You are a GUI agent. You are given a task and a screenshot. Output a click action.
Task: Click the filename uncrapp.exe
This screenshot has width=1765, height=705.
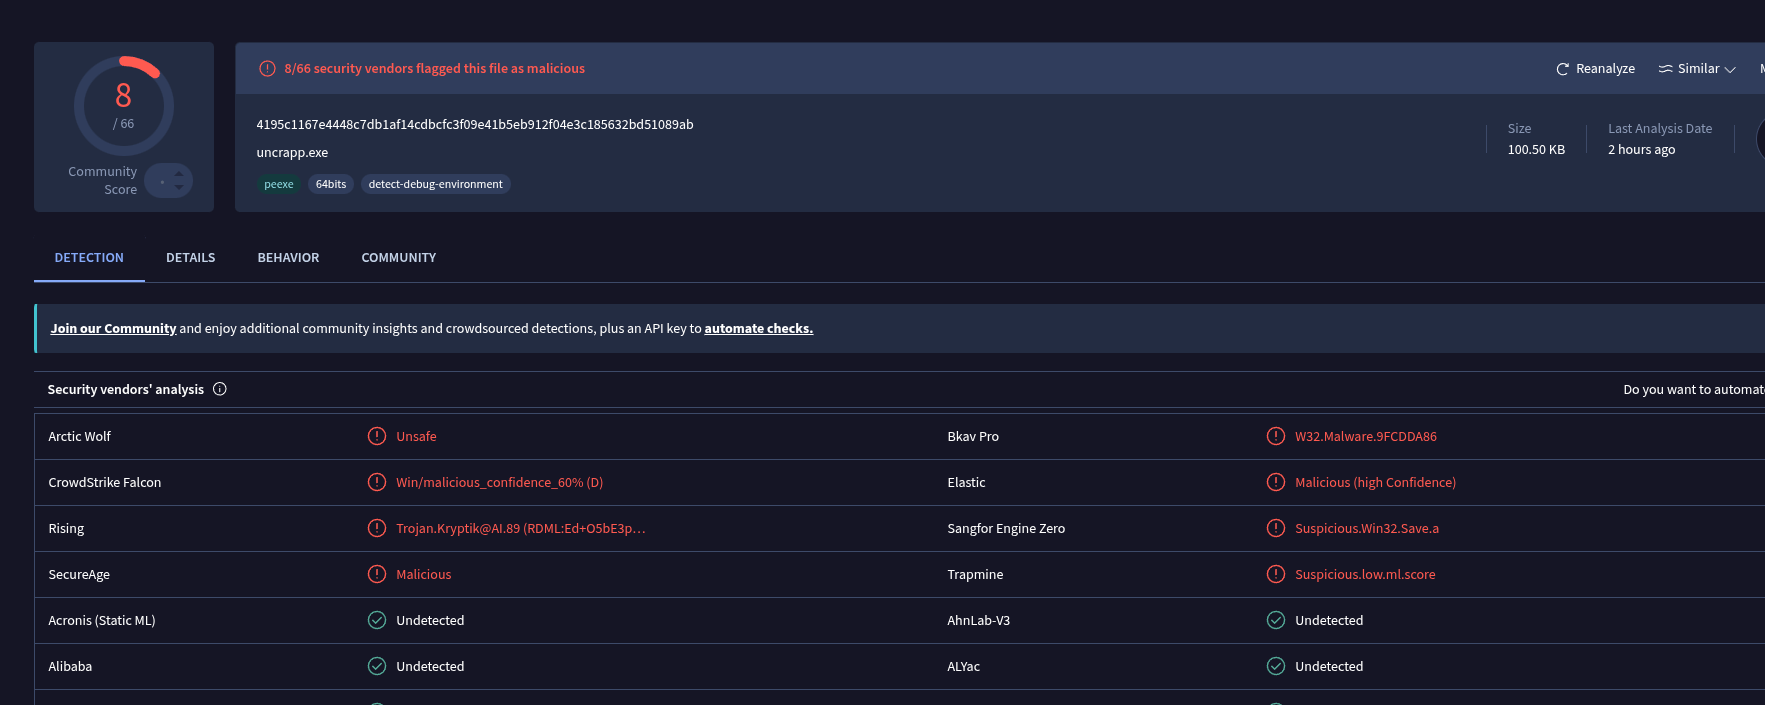(292, 153)
